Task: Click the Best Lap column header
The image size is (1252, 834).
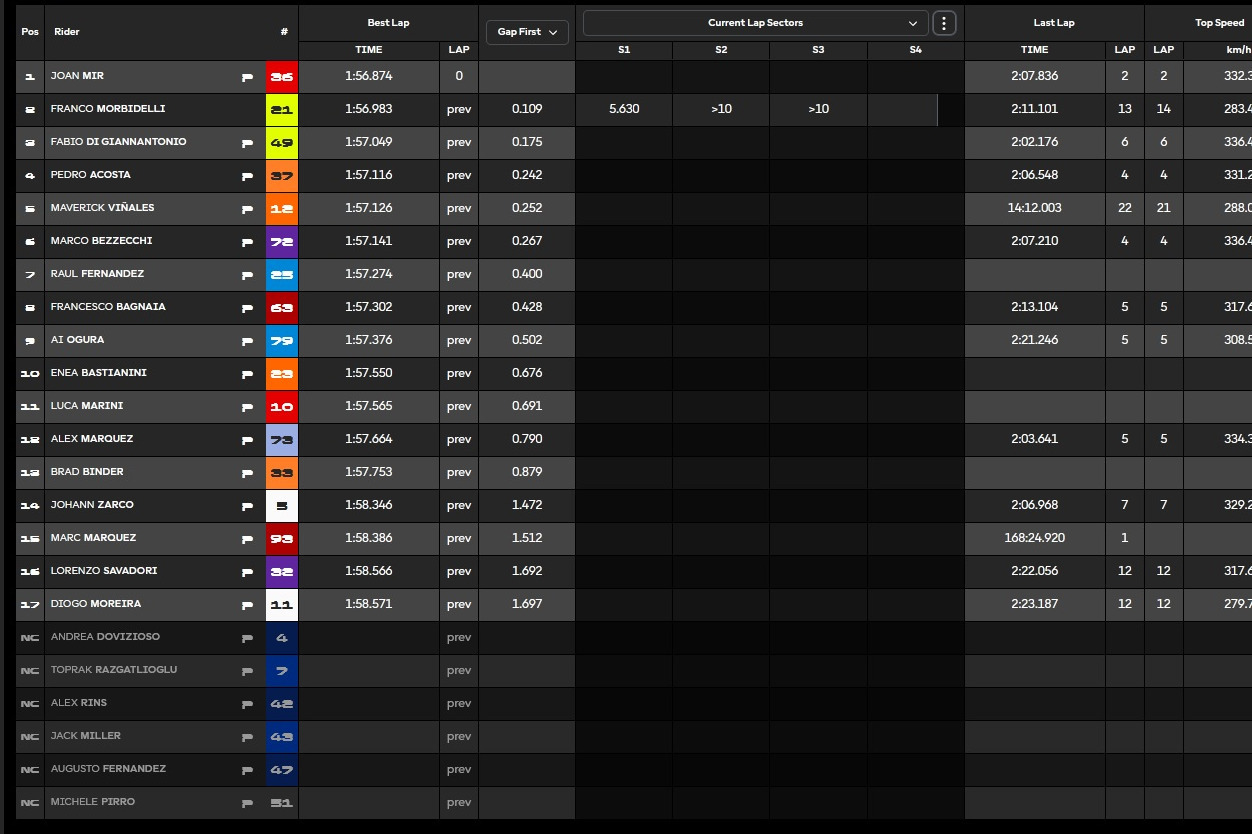Action: (388, 22)
